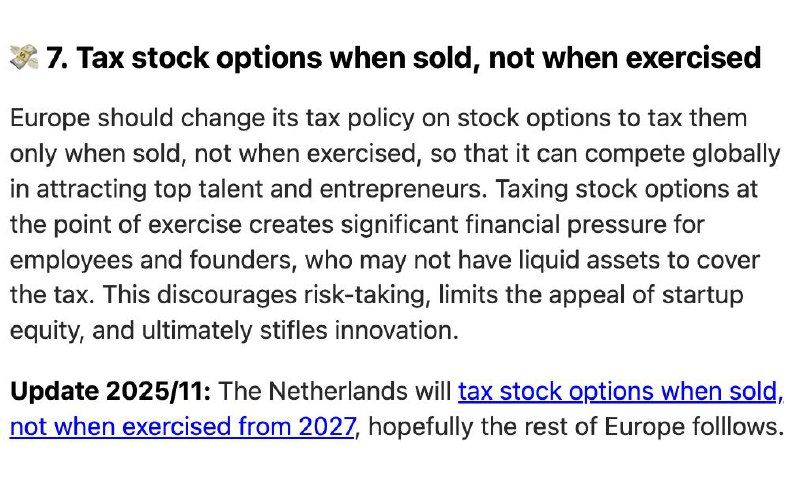Click the heading number "7."
Screen dimensions: 800x477
coord(58,59)
